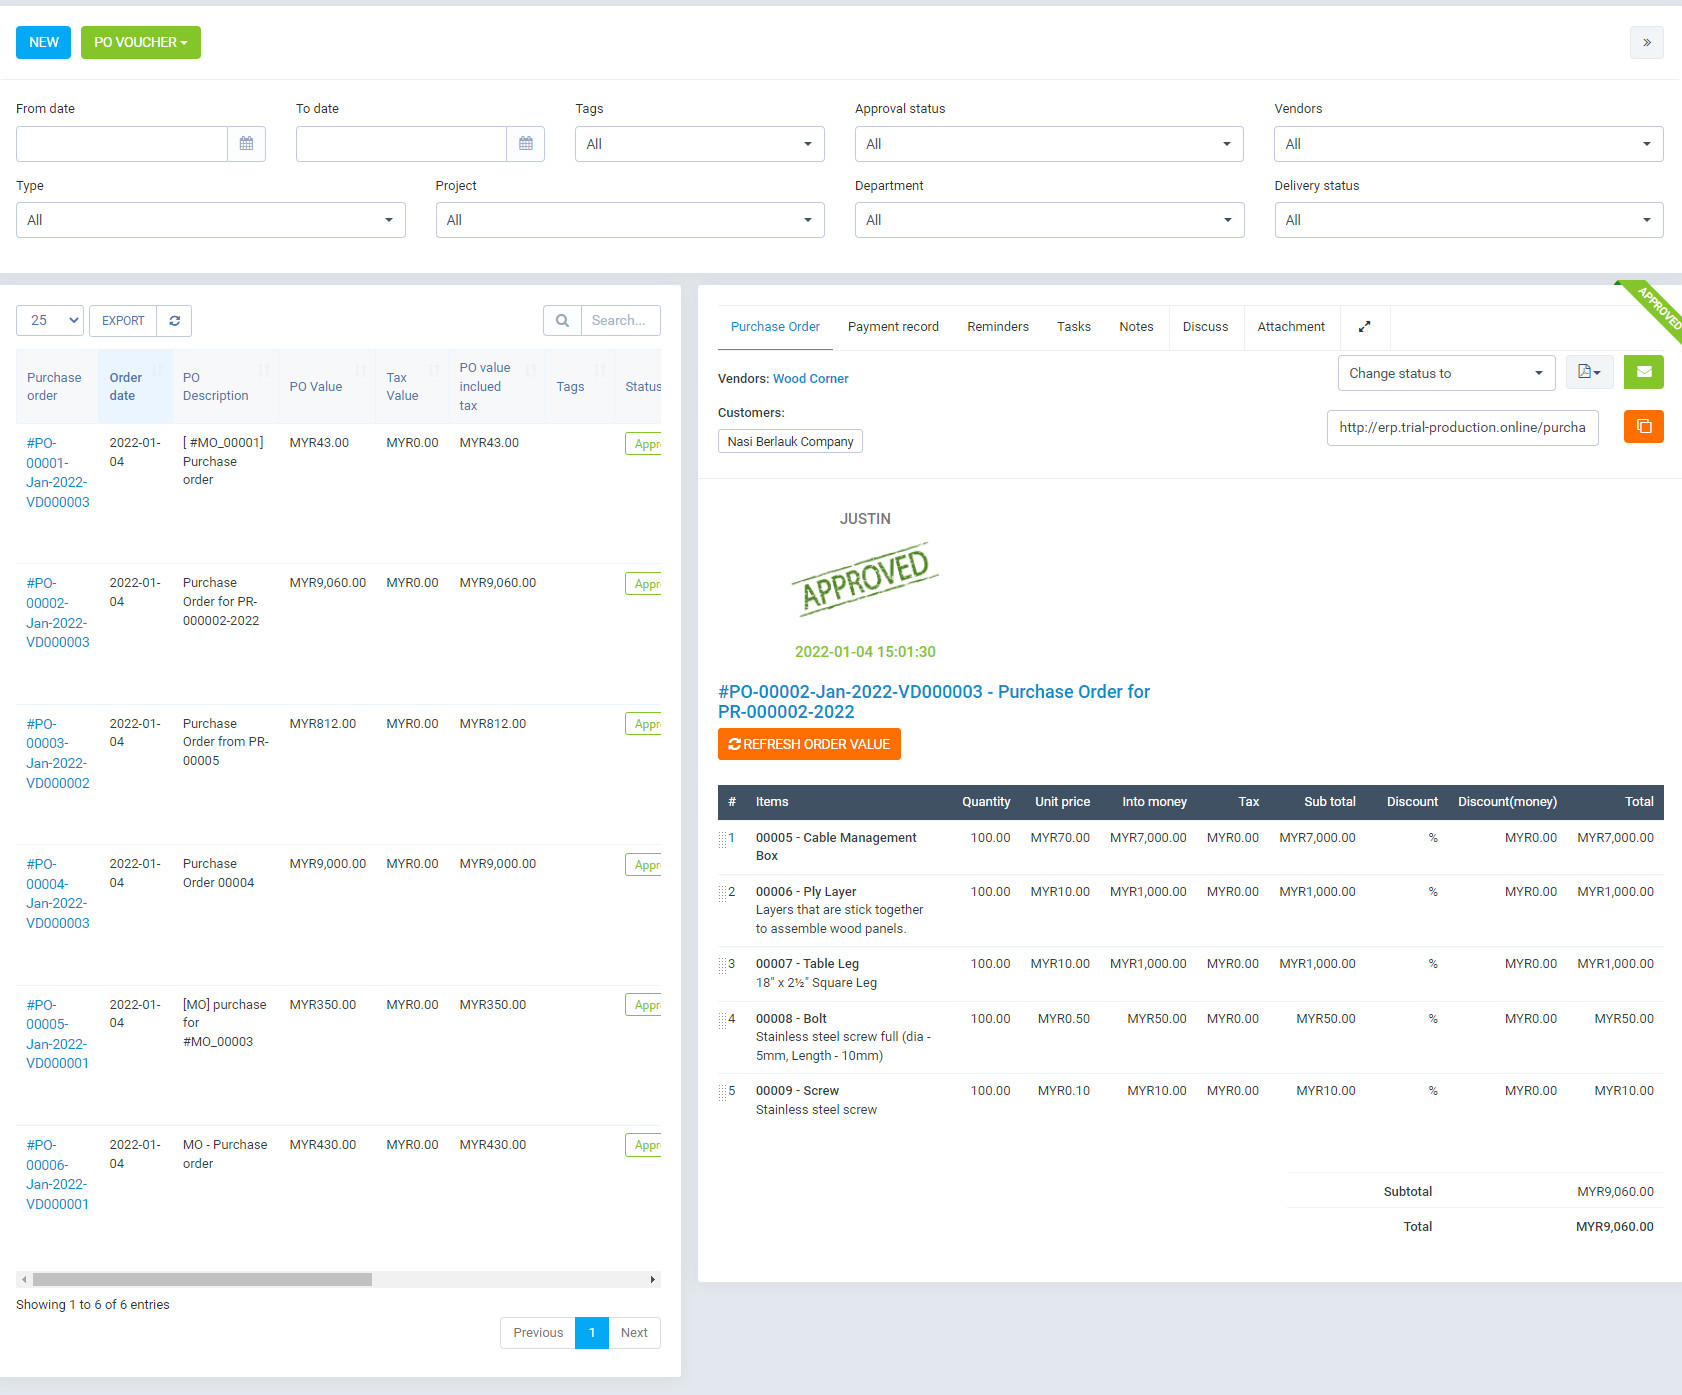1682x1395 pixels.
Task: Open the Attachment tab
Action: pyautogui.click(x=1290, y=326)
